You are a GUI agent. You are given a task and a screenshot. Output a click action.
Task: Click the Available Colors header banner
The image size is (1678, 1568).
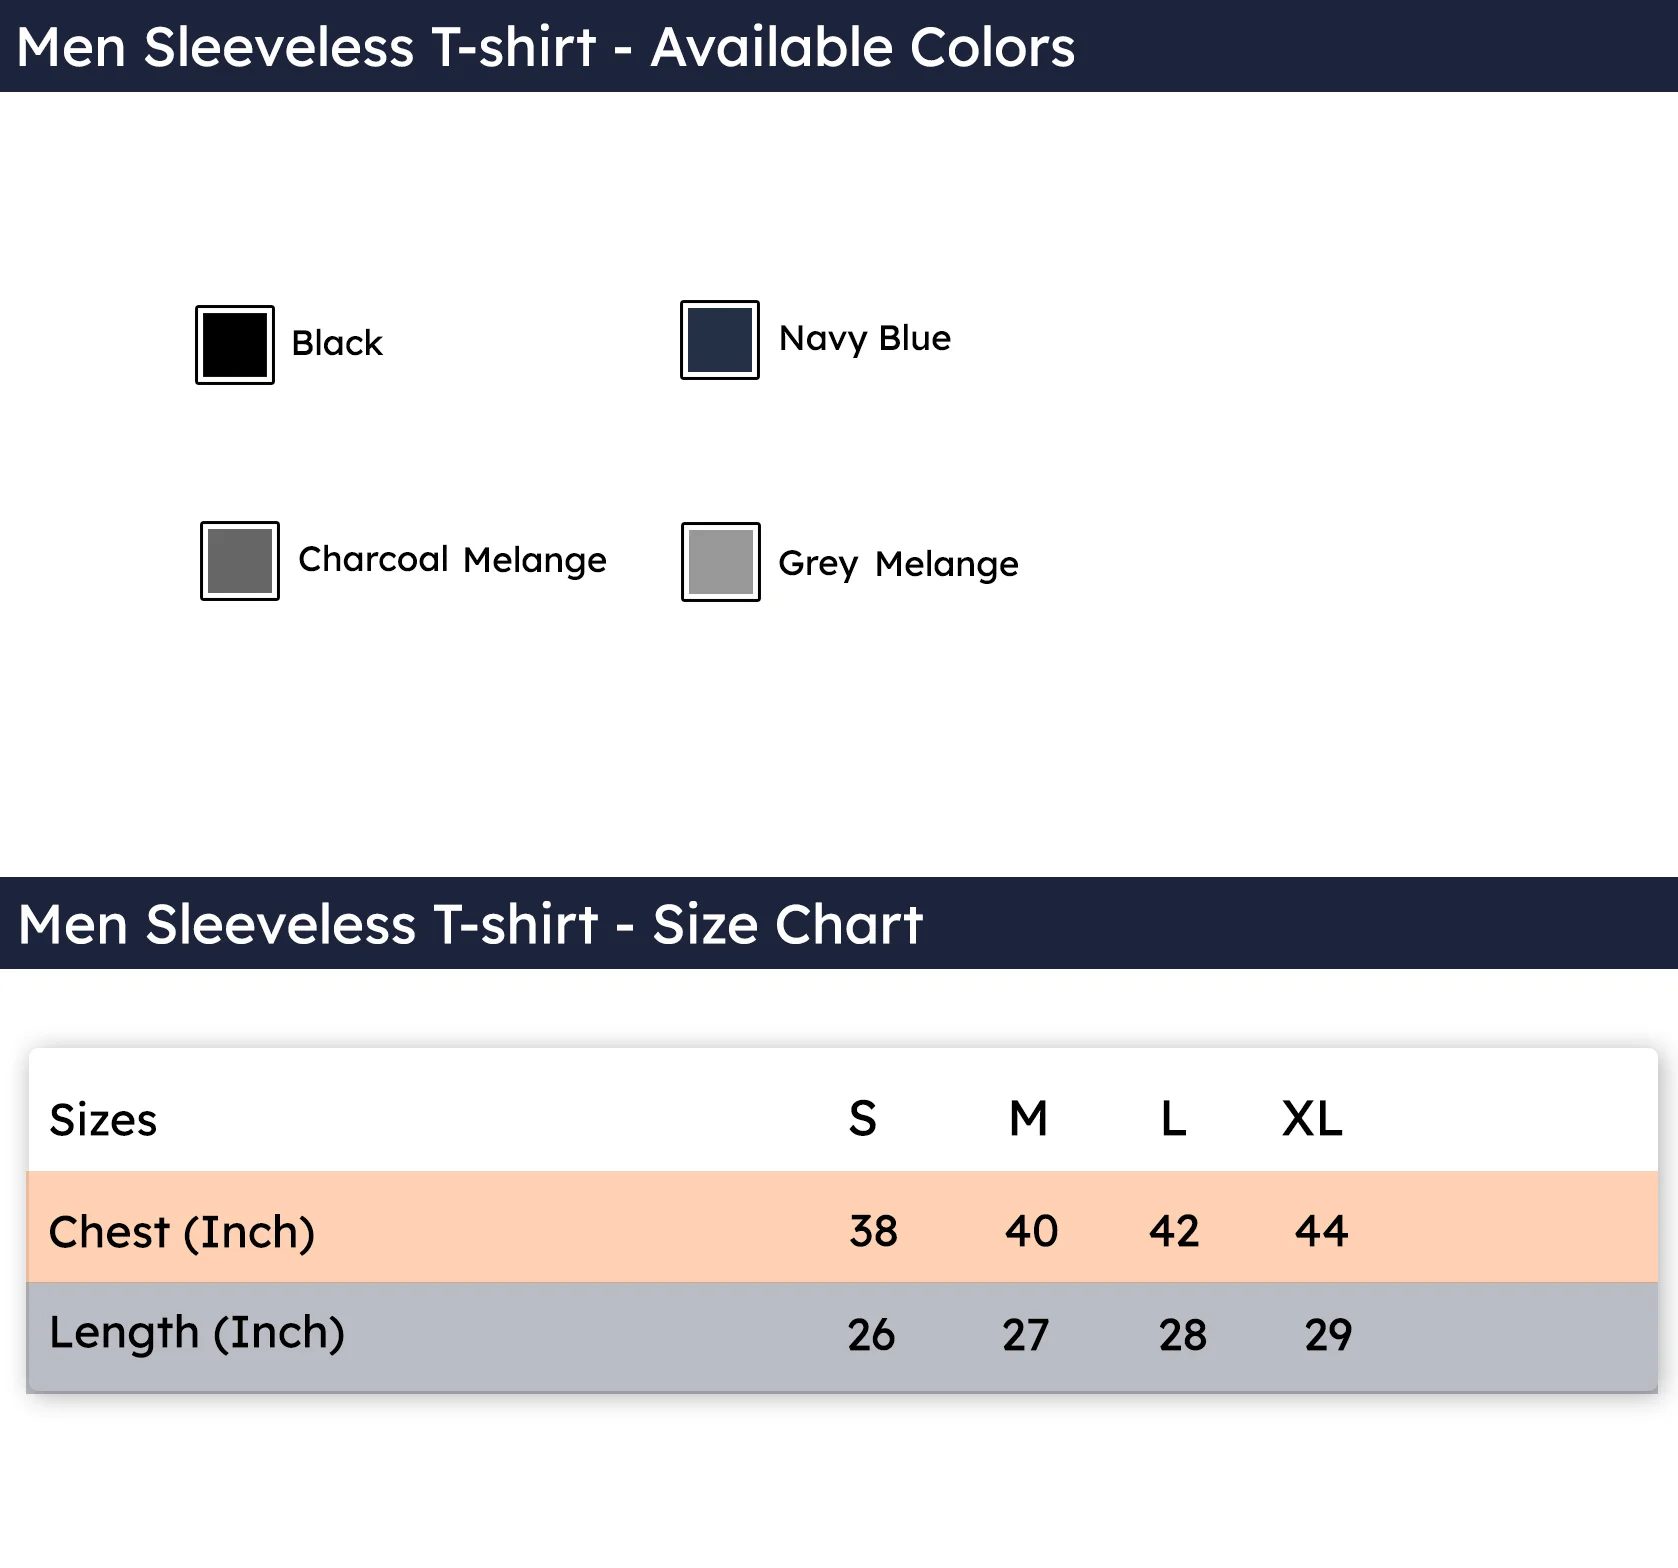(x=839, y=46)
